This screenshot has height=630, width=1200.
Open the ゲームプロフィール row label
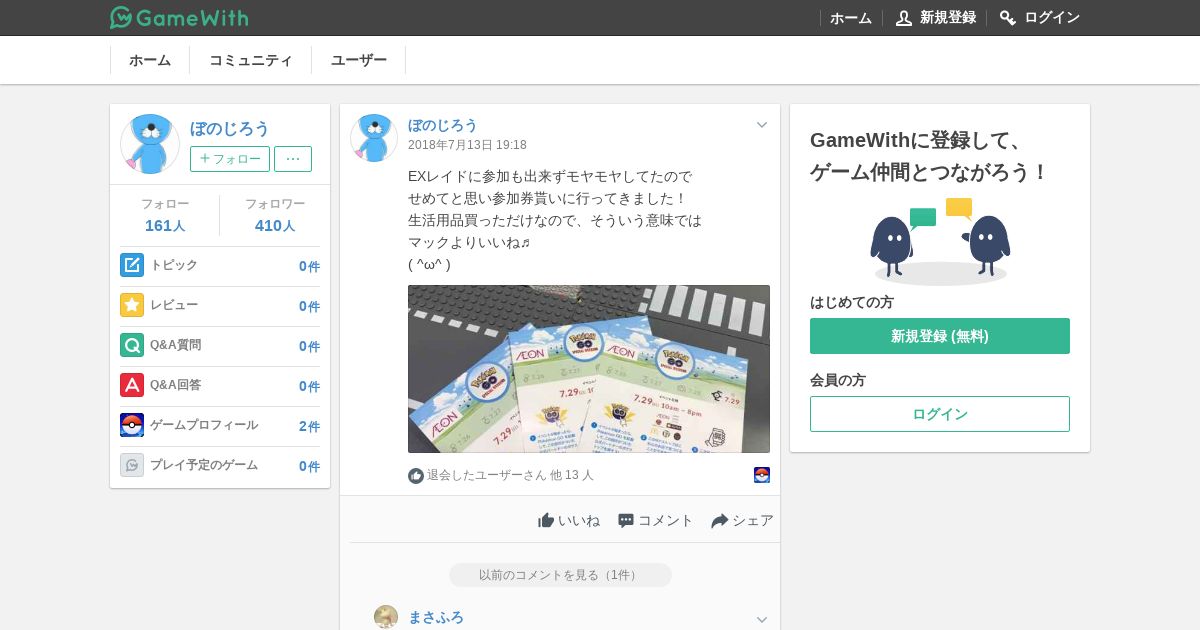[x=204, y=425]
